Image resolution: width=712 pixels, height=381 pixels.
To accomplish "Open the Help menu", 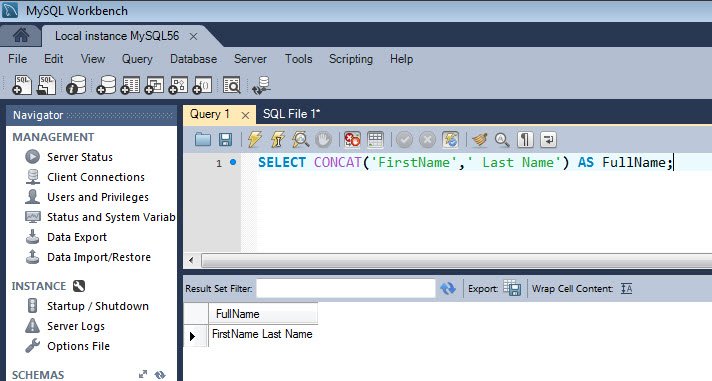I will (401, 59).
